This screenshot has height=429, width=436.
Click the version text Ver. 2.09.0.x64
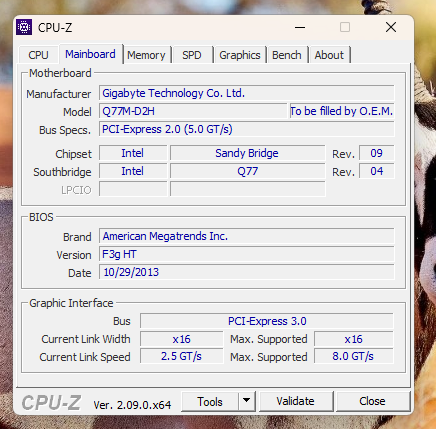(132, 405)
